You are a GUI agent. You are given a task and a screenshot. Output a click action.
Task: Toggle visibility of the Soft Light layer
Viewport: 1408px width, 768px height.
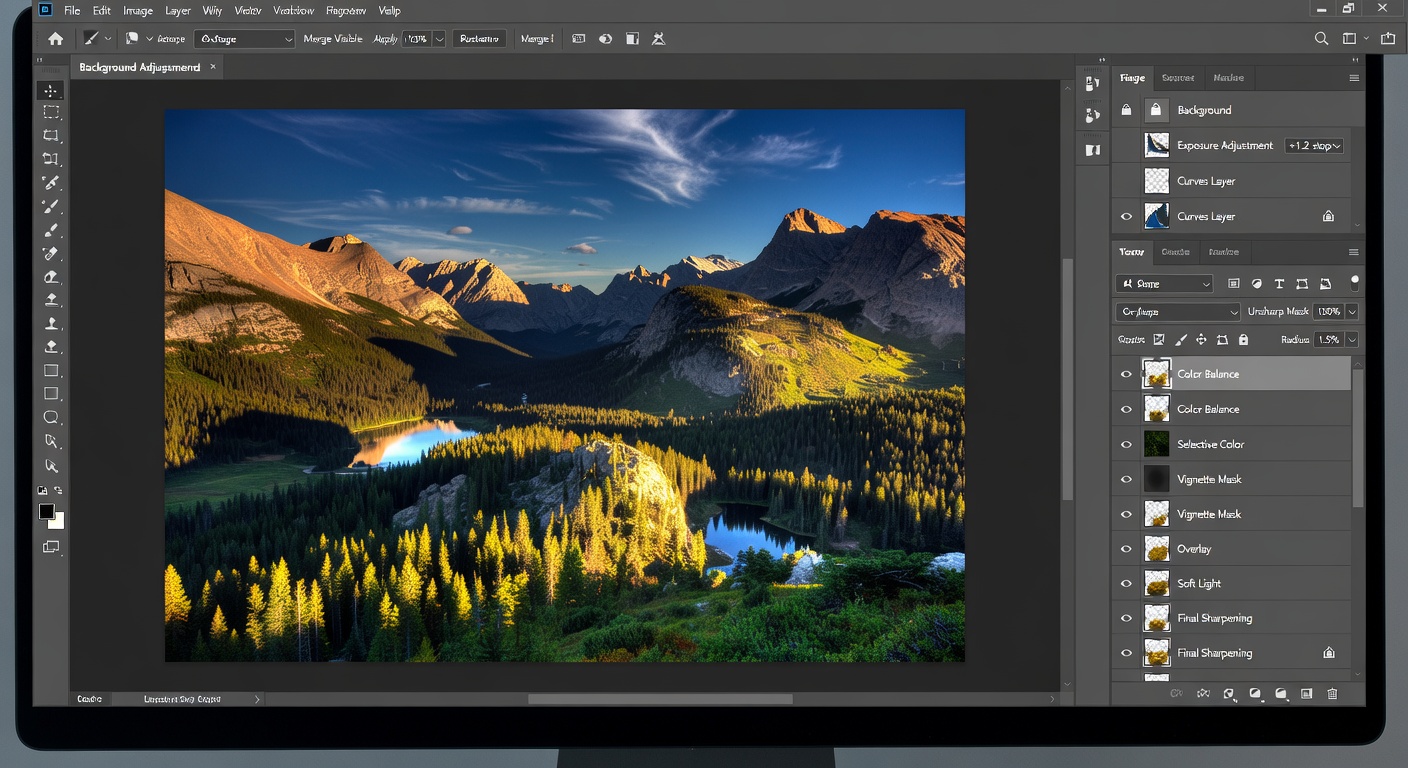[1126, 583]
